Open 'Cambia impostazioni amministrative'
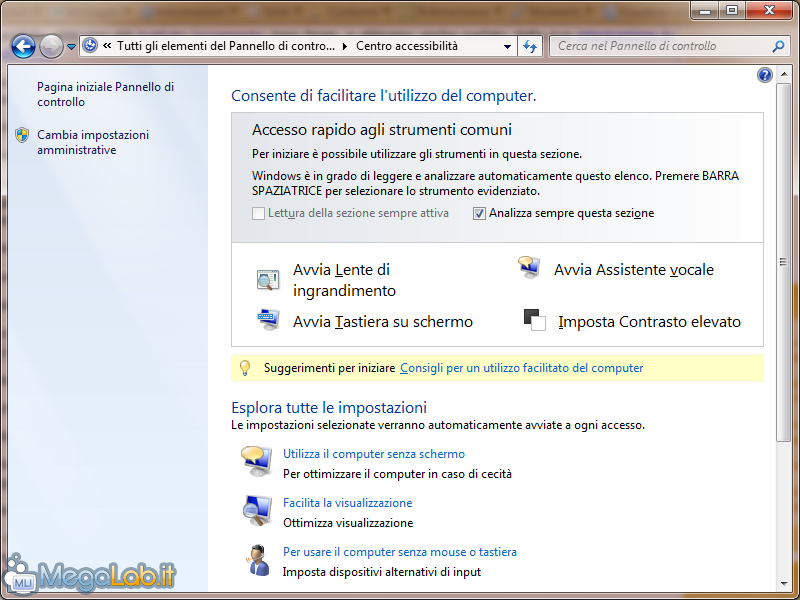Viewport: 800px width, 600px height. click(93, 142)
